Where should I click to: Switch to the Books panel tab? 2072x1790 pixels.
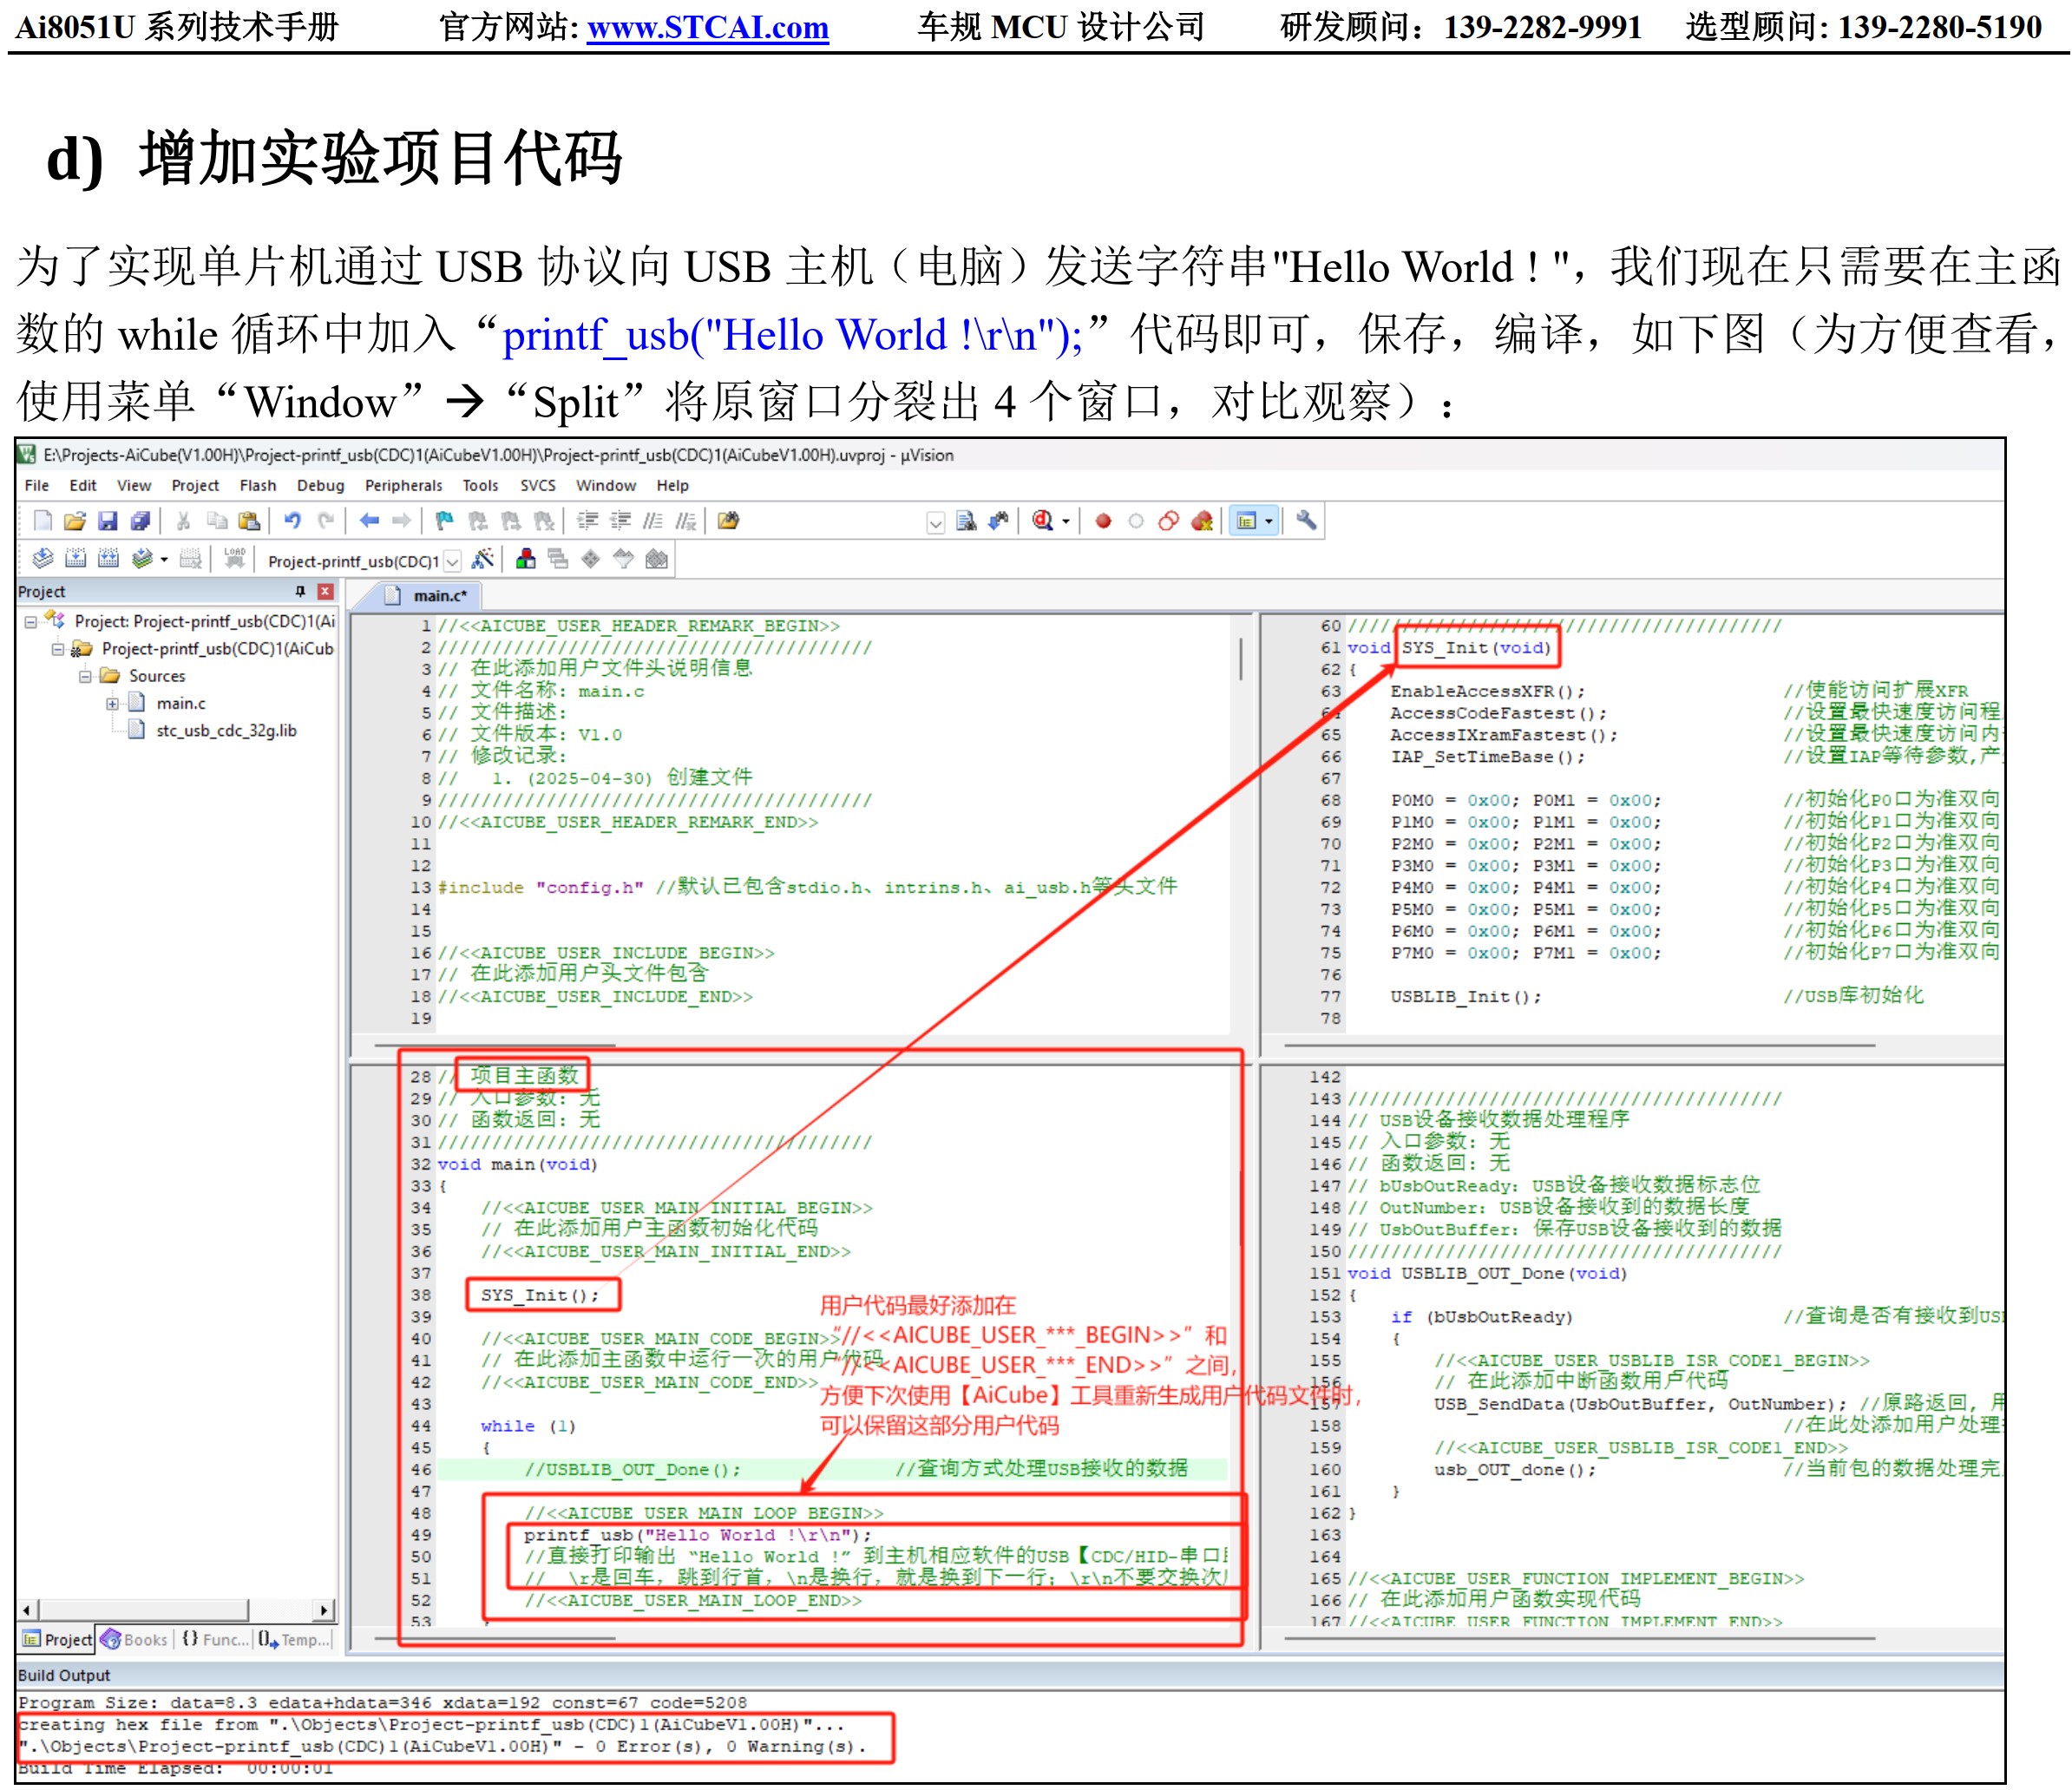[134, 1640]
